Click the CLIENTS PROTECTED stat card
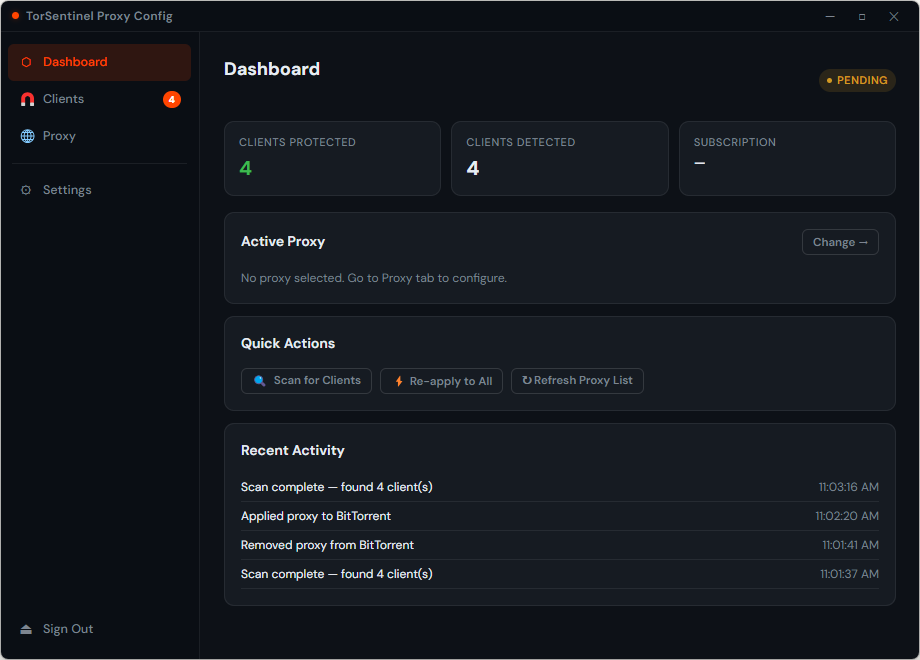Screen dimensions: 920x660 pyautogui.click(x=332, y=158)
